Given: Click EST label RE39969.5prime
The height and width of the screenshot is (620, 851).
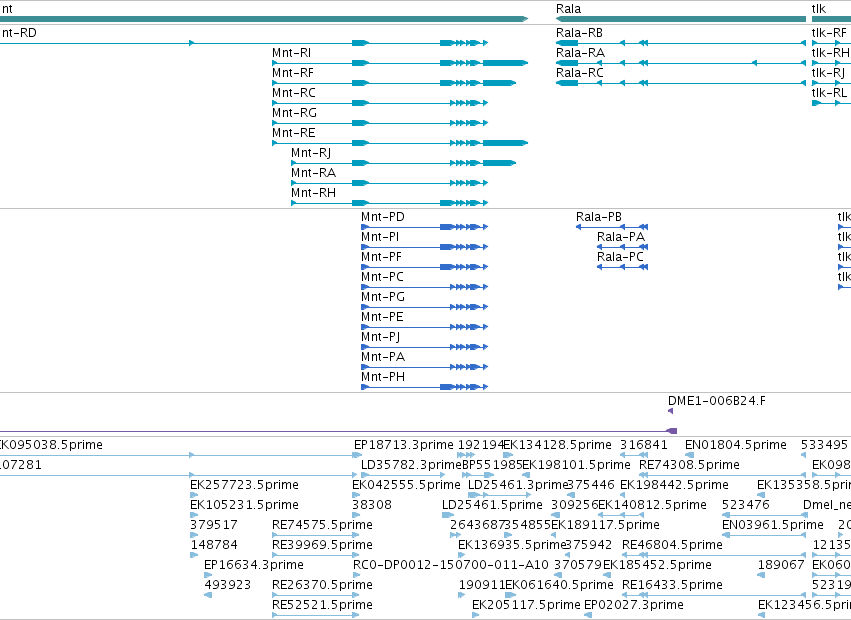Looking at the screenshot, I should click(322, 545).
